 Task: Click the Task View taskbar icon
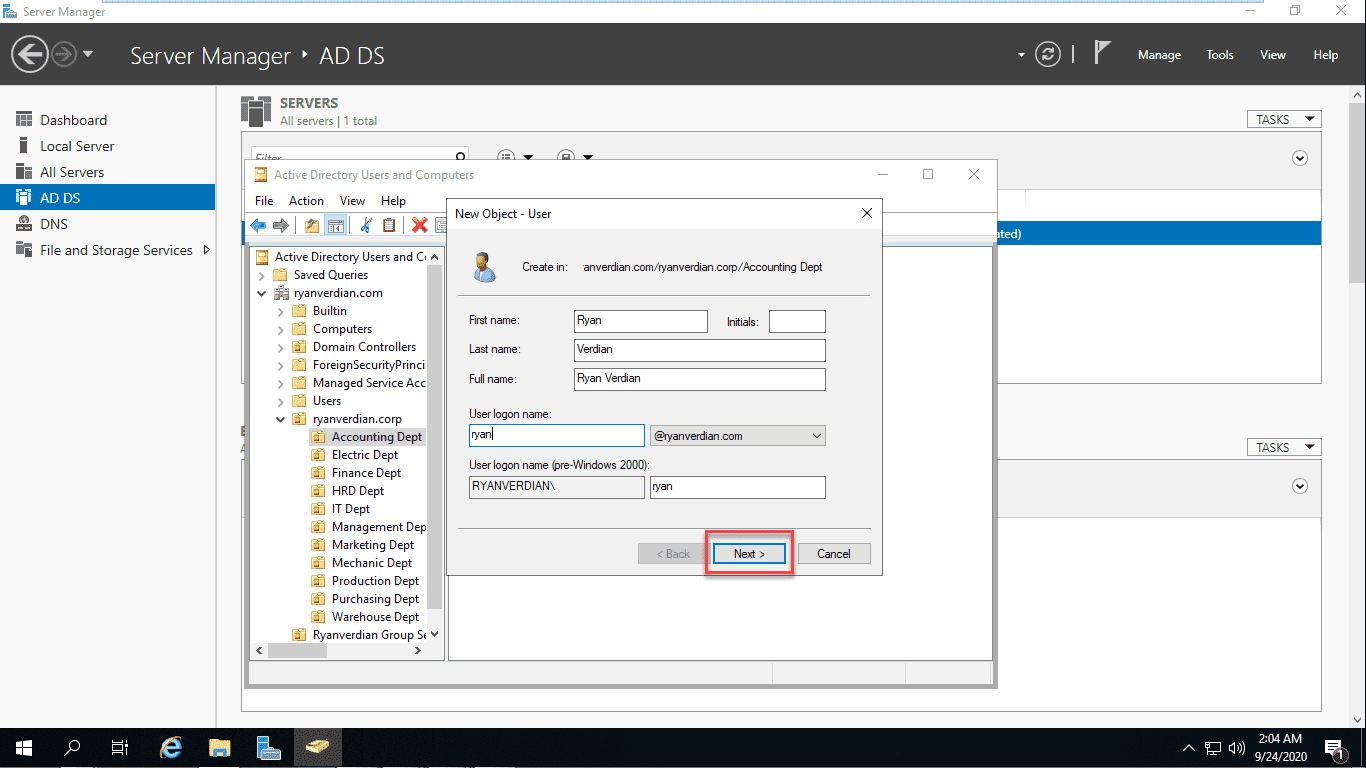click(x=120, y=748)
